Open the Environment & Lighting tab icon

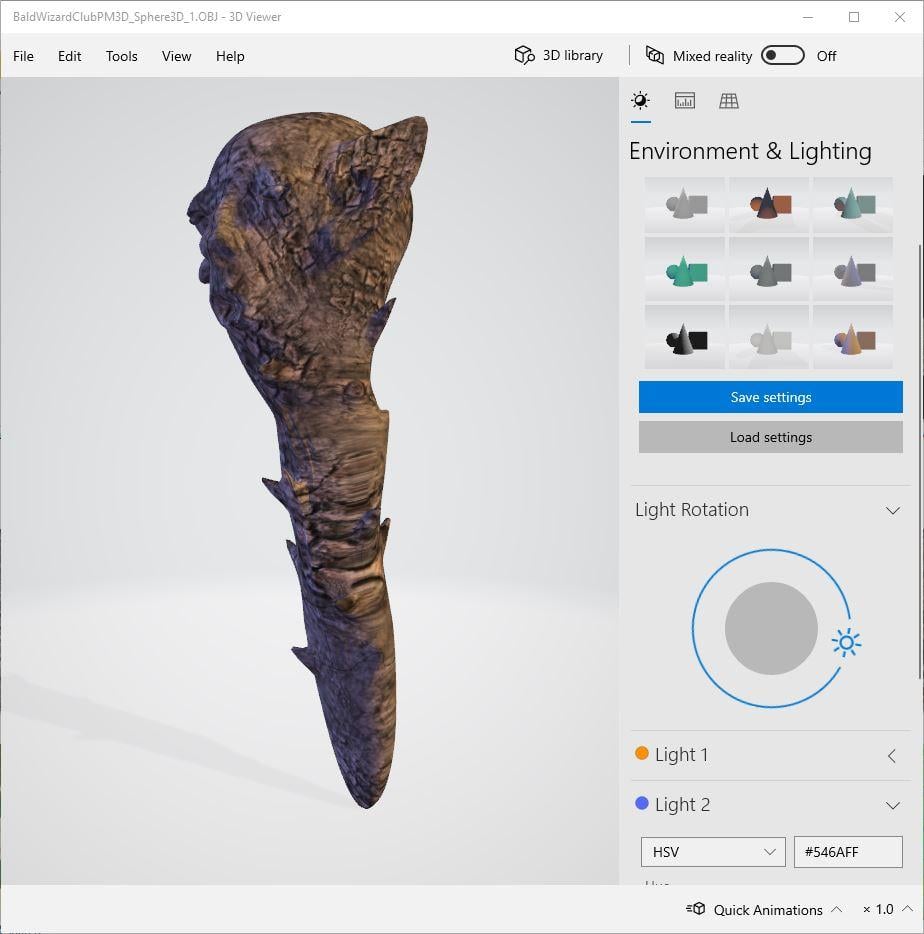click(640, 100)
